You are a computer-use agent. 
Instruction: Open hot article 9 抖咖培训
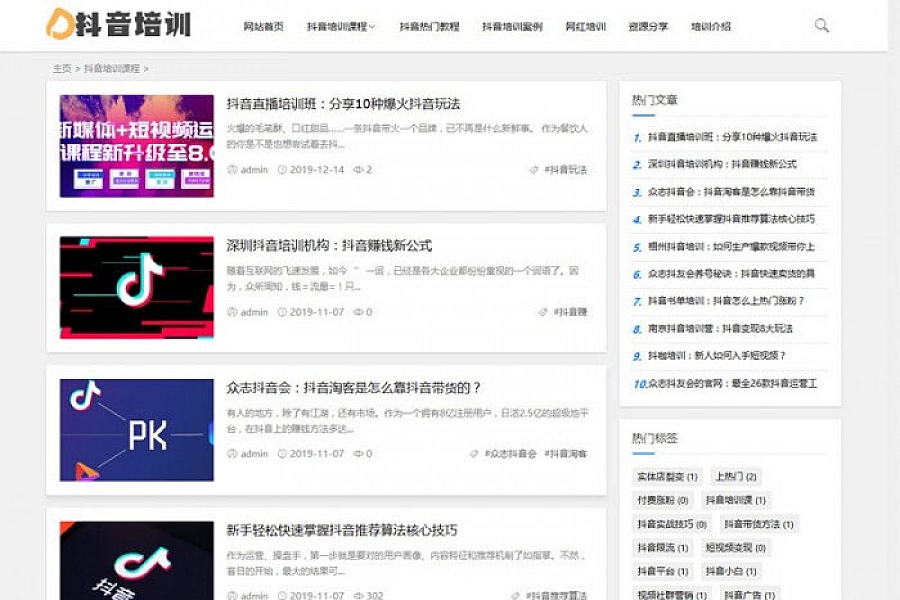(x=717, y=355)
